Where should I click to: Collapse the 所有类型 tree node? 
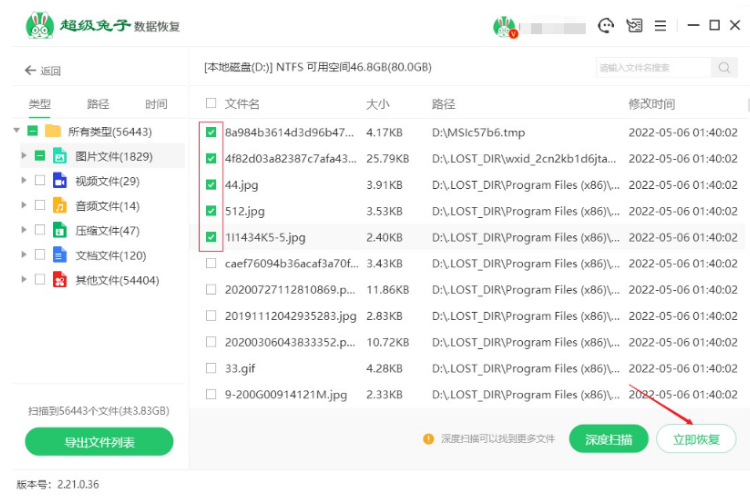pyautogui.click(x=17, y=131)
